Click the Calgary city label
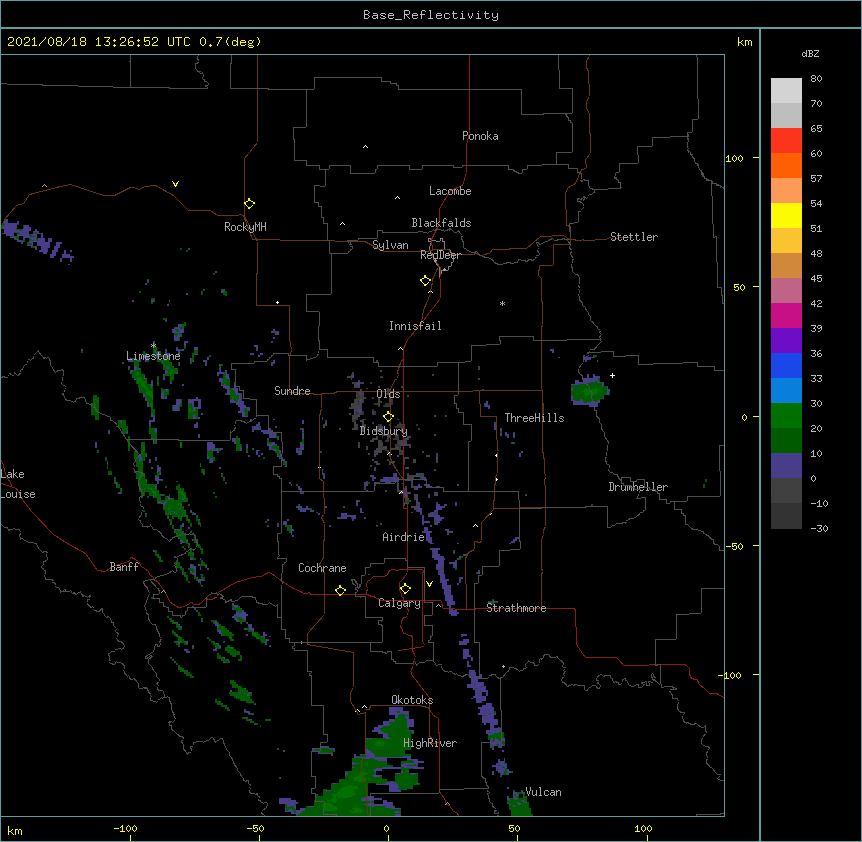Screen dimensions: 862x842 point(399,603)
